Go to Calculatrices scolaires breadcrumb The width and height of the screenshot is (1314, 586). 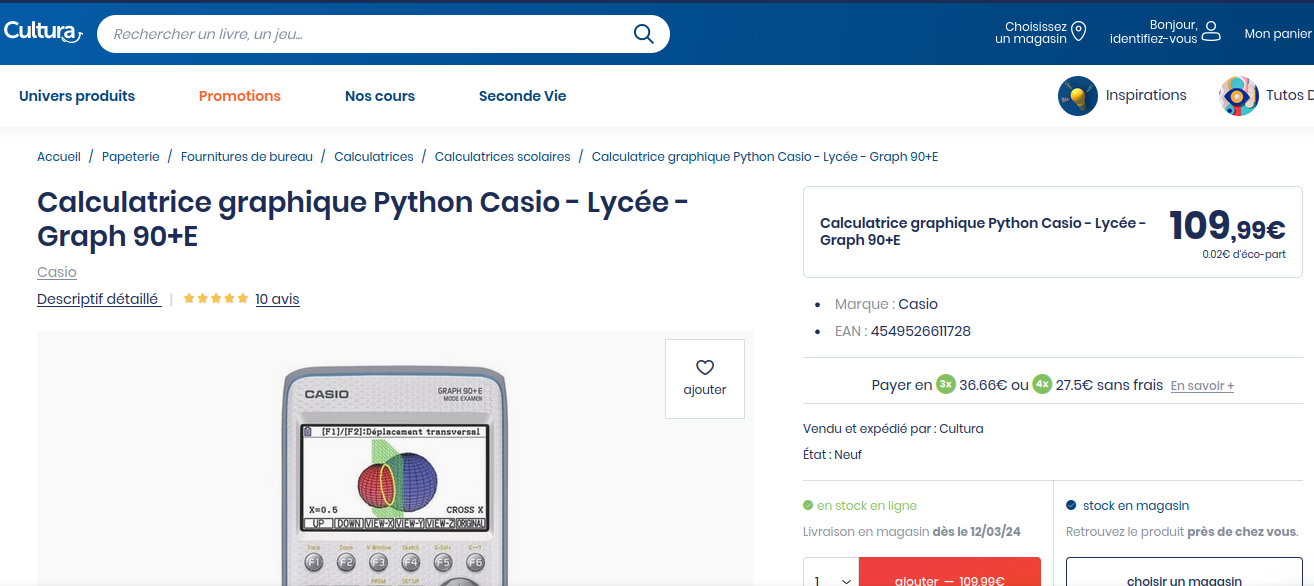(503, 157)
